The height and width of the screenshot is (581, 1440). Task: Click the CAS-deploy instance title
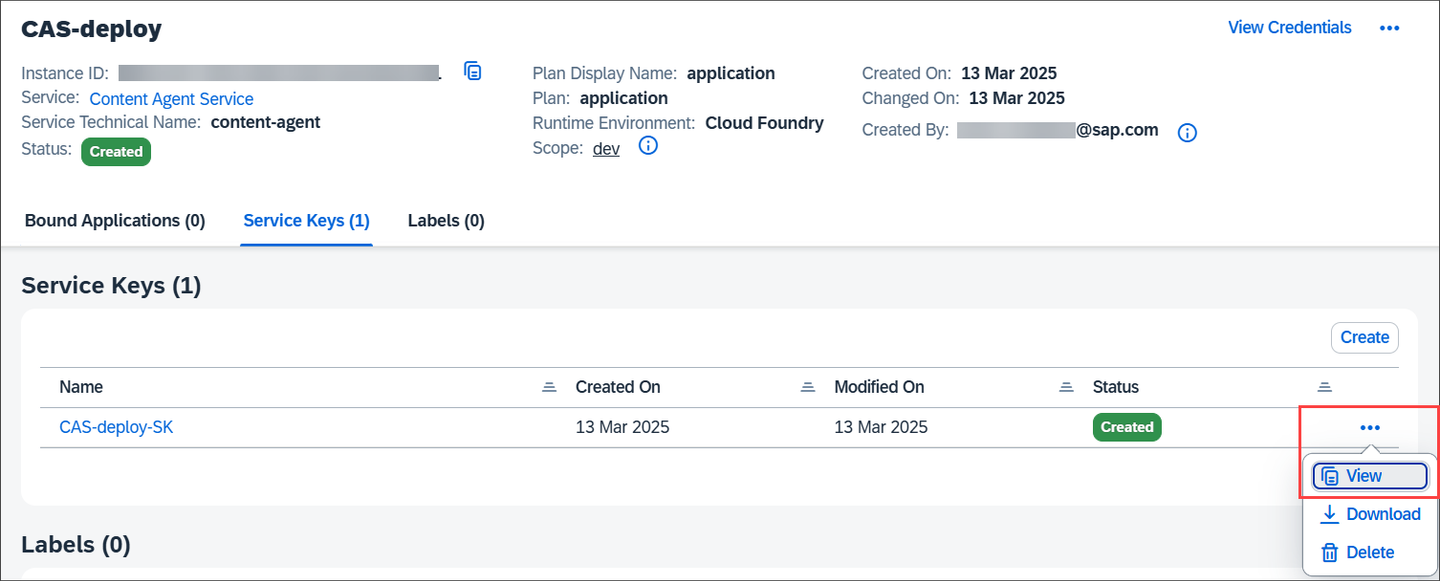91,29
